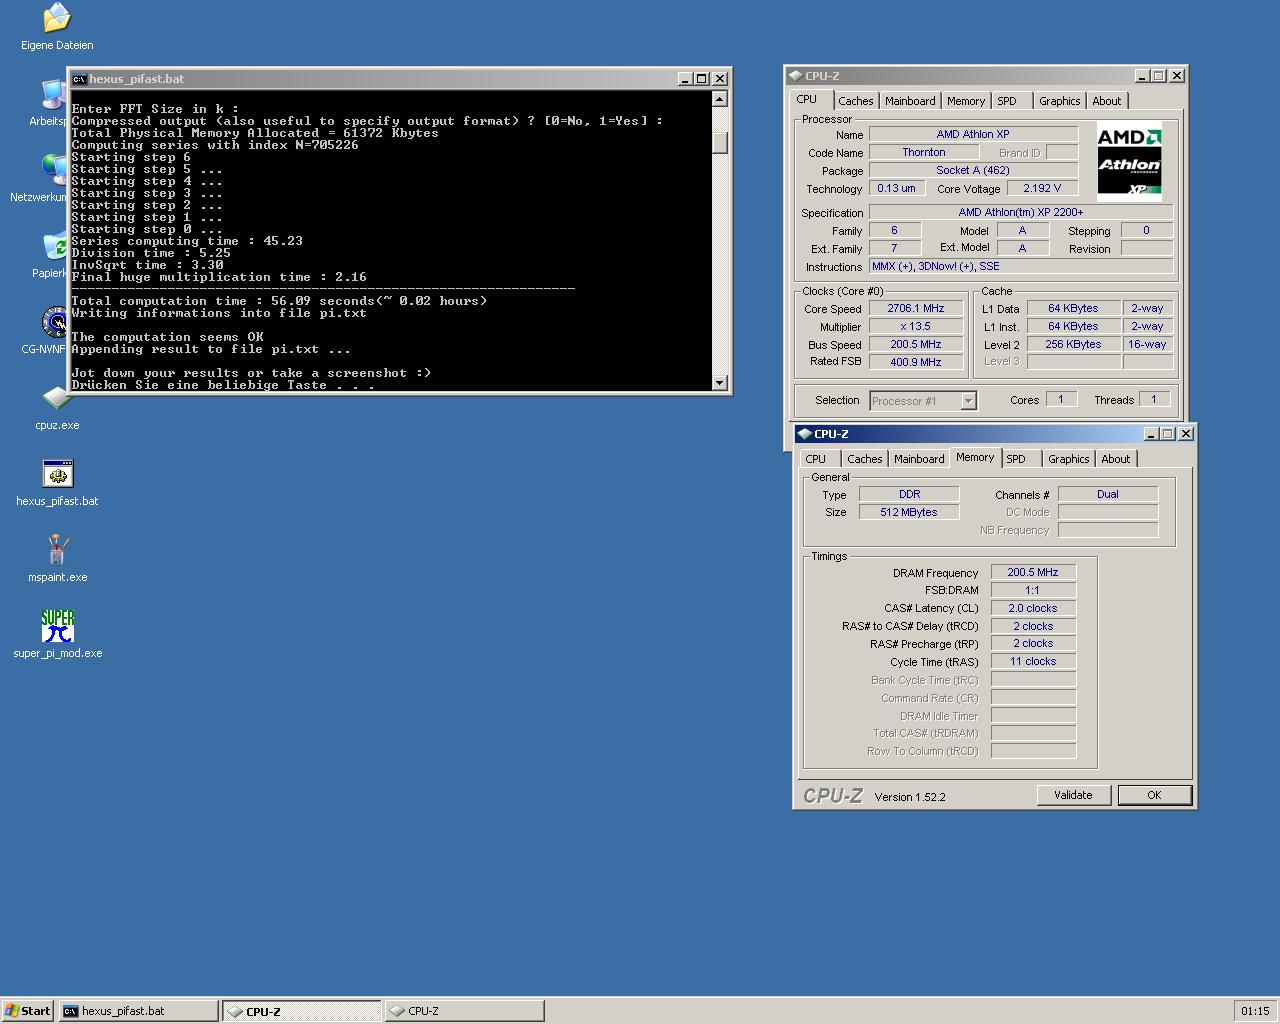Open Caches tab in upper CPU-Z window

[x=856, y=101]
